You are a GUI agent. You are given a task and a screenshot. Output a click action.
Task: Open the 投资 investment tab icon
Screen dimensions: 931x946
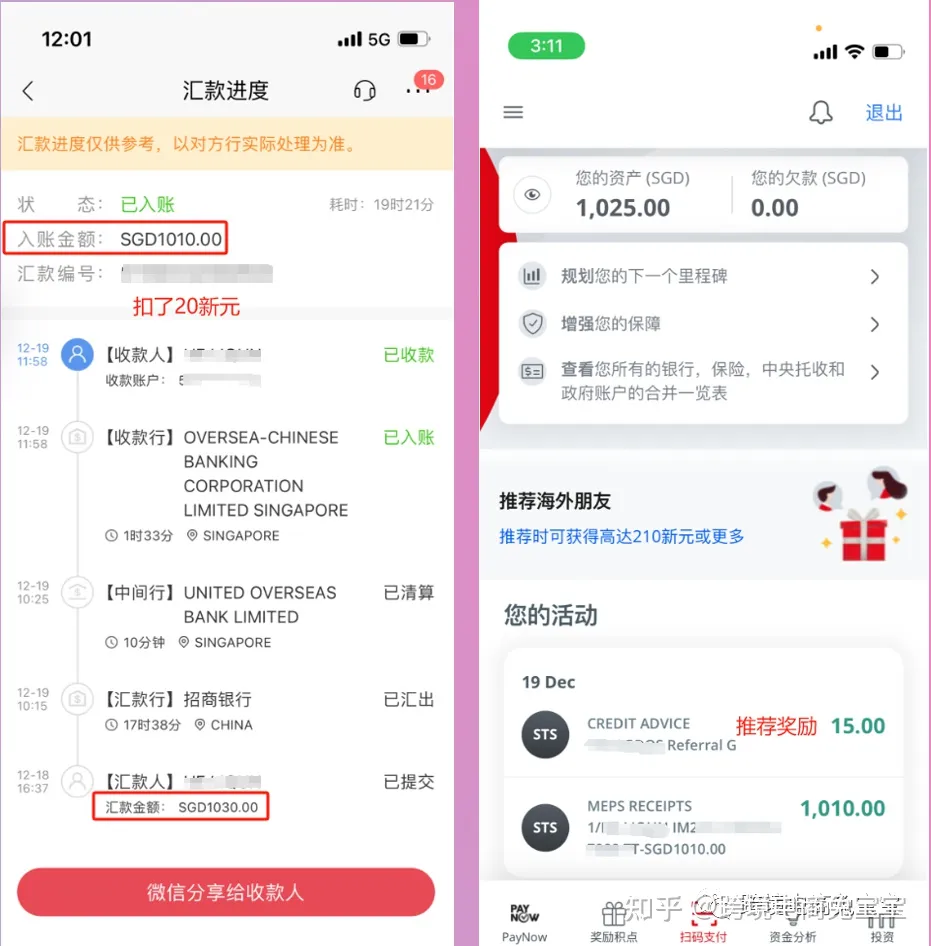(x=882, y=923)
